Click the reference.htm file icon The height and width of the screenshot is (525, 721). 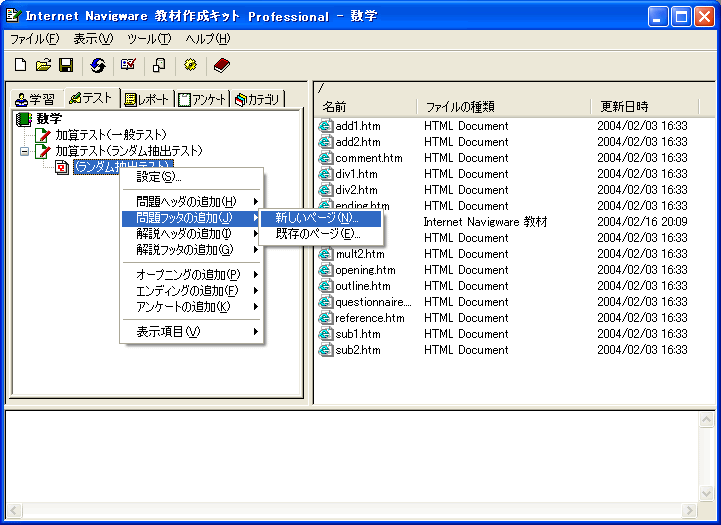pos(326,318)
